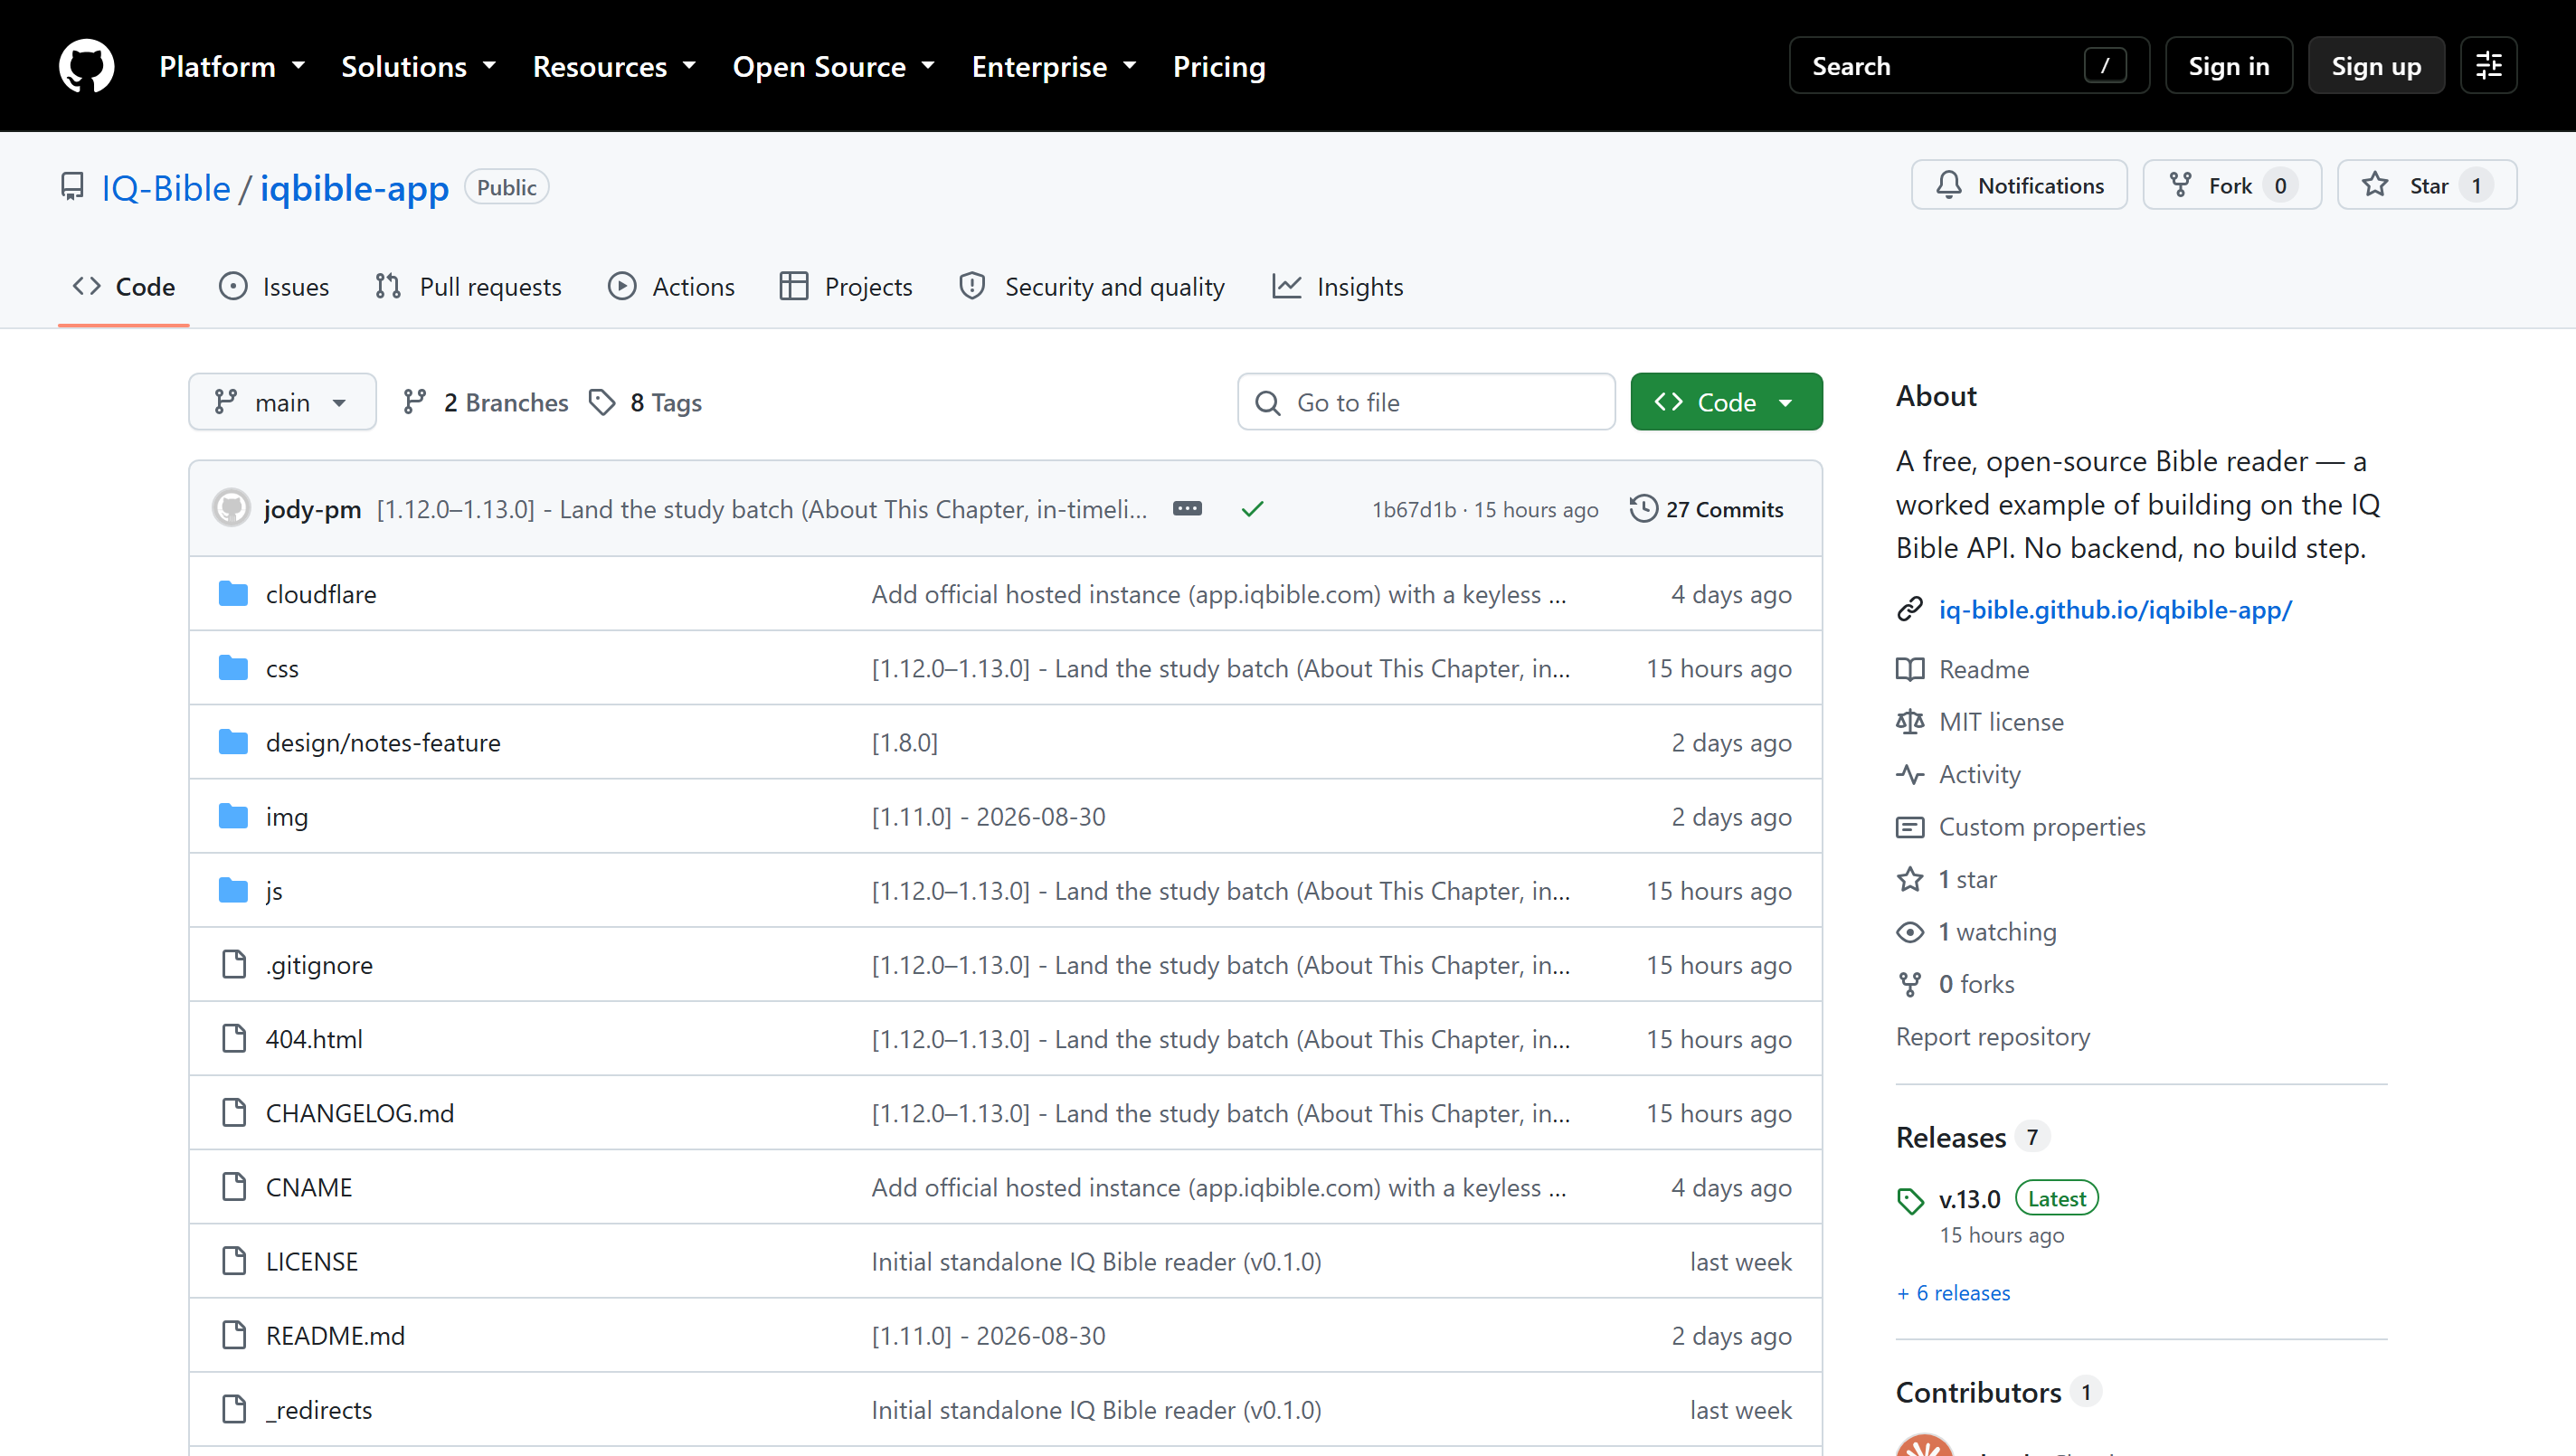The height and width of the screenshot is (1456, 2576).
Task: Open the _redirects file
Action: click(x=319, y=1410)
